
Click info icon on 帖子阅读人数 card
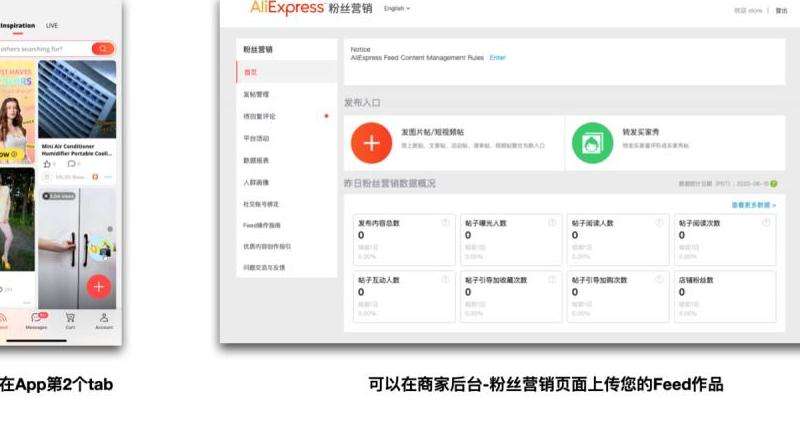[x=659, y=222]
